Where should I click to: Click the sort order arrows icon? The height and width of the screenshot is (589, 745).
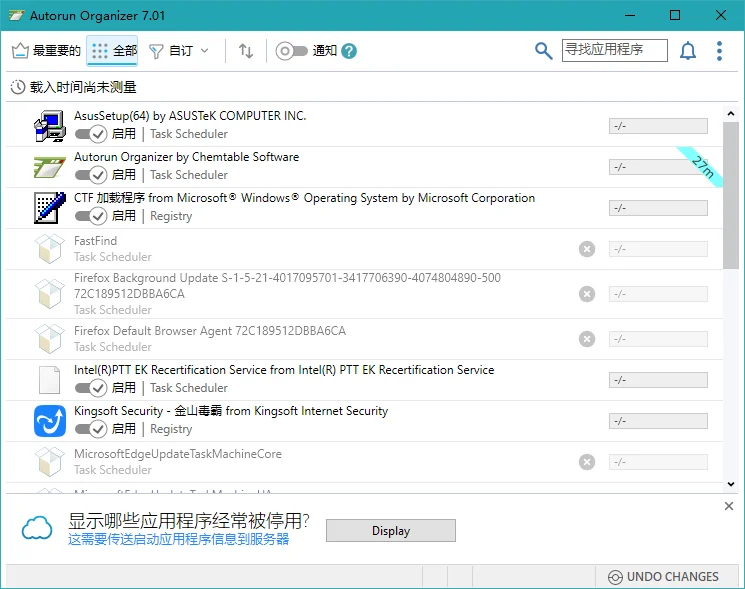coord(246,50)
